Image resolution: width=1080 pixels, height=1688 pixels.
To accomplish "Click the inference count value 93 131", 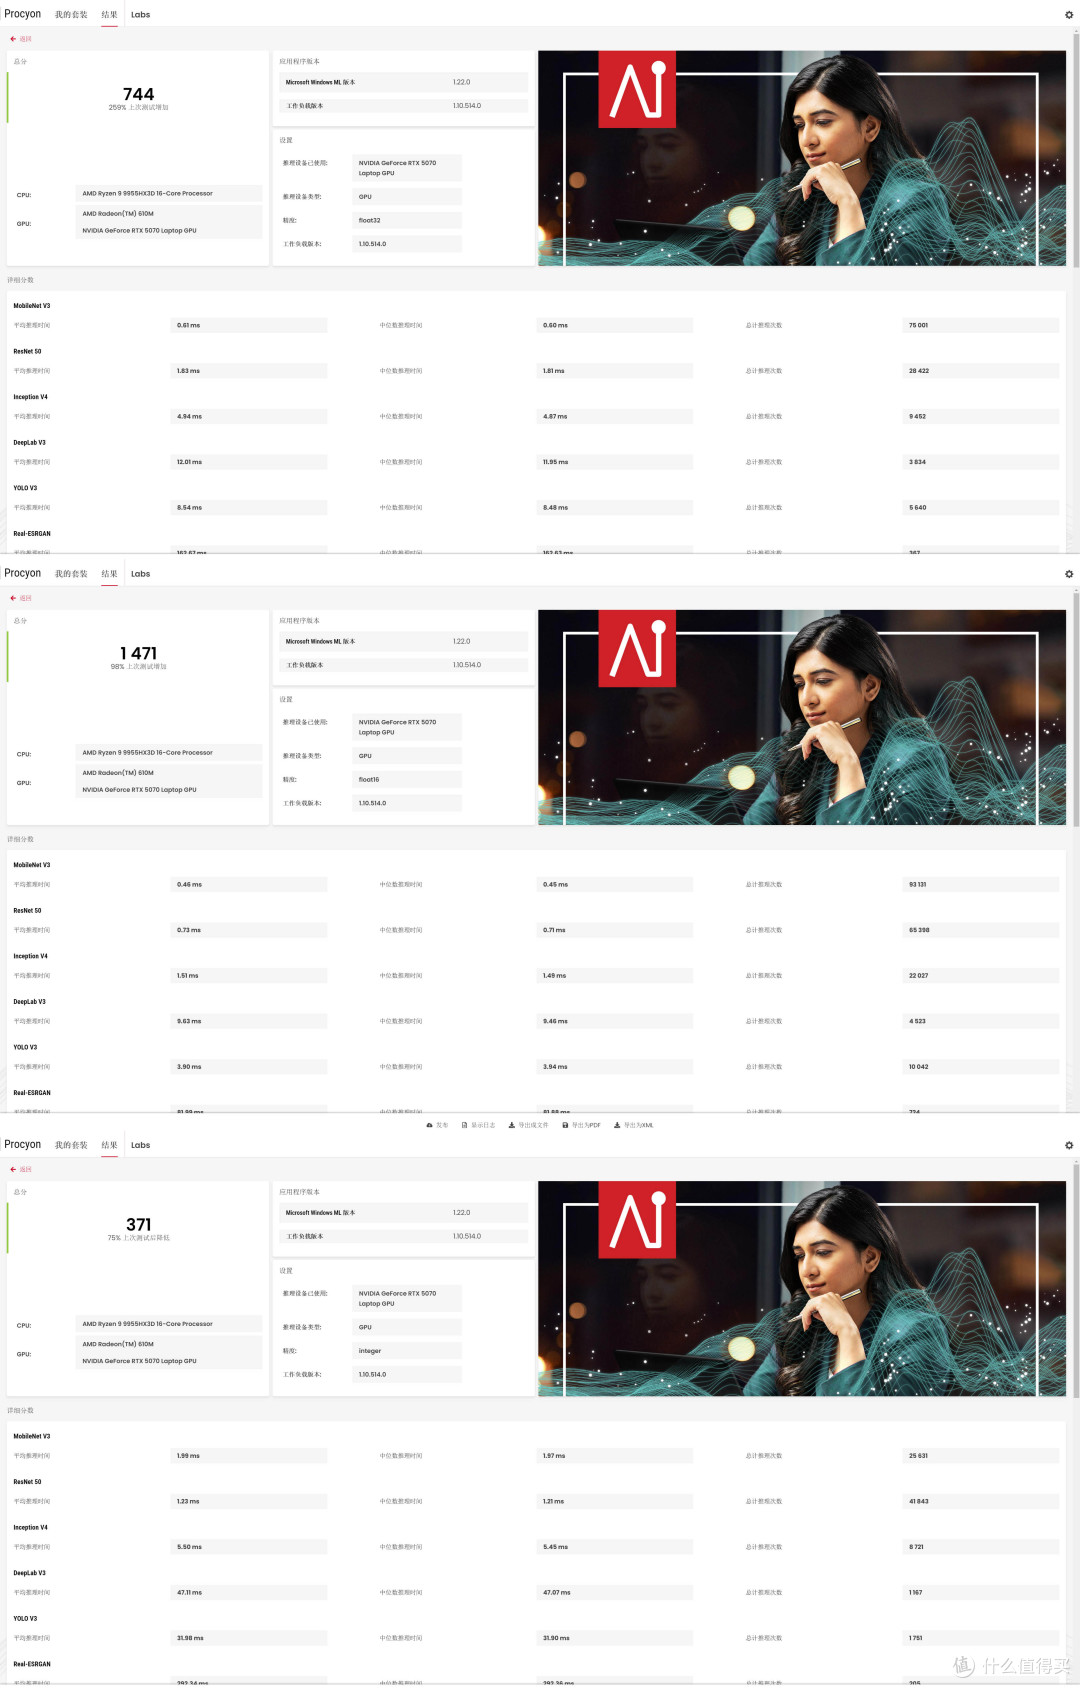I will (x=981, y=884).
